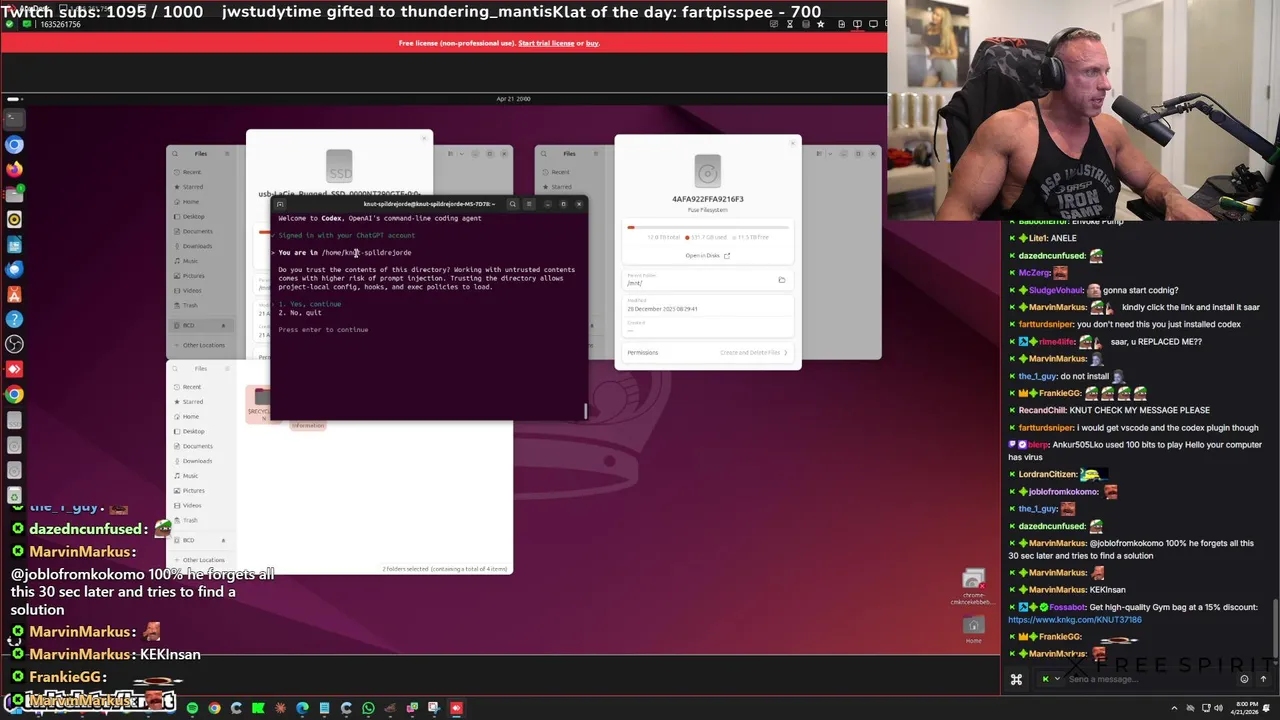This screenshot has width=1280, height=720.
Task: Expand view options arrow in the top-right Files window
Action: click(x=830, y=154)
